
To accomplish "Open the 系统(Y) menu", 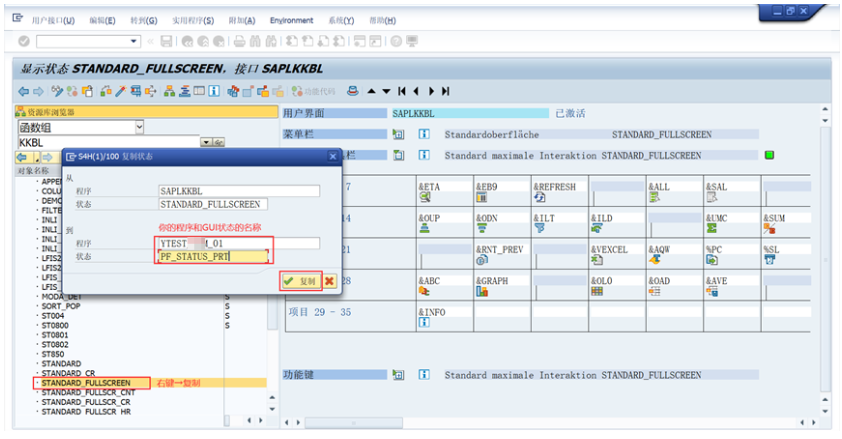I will [341, 20].
